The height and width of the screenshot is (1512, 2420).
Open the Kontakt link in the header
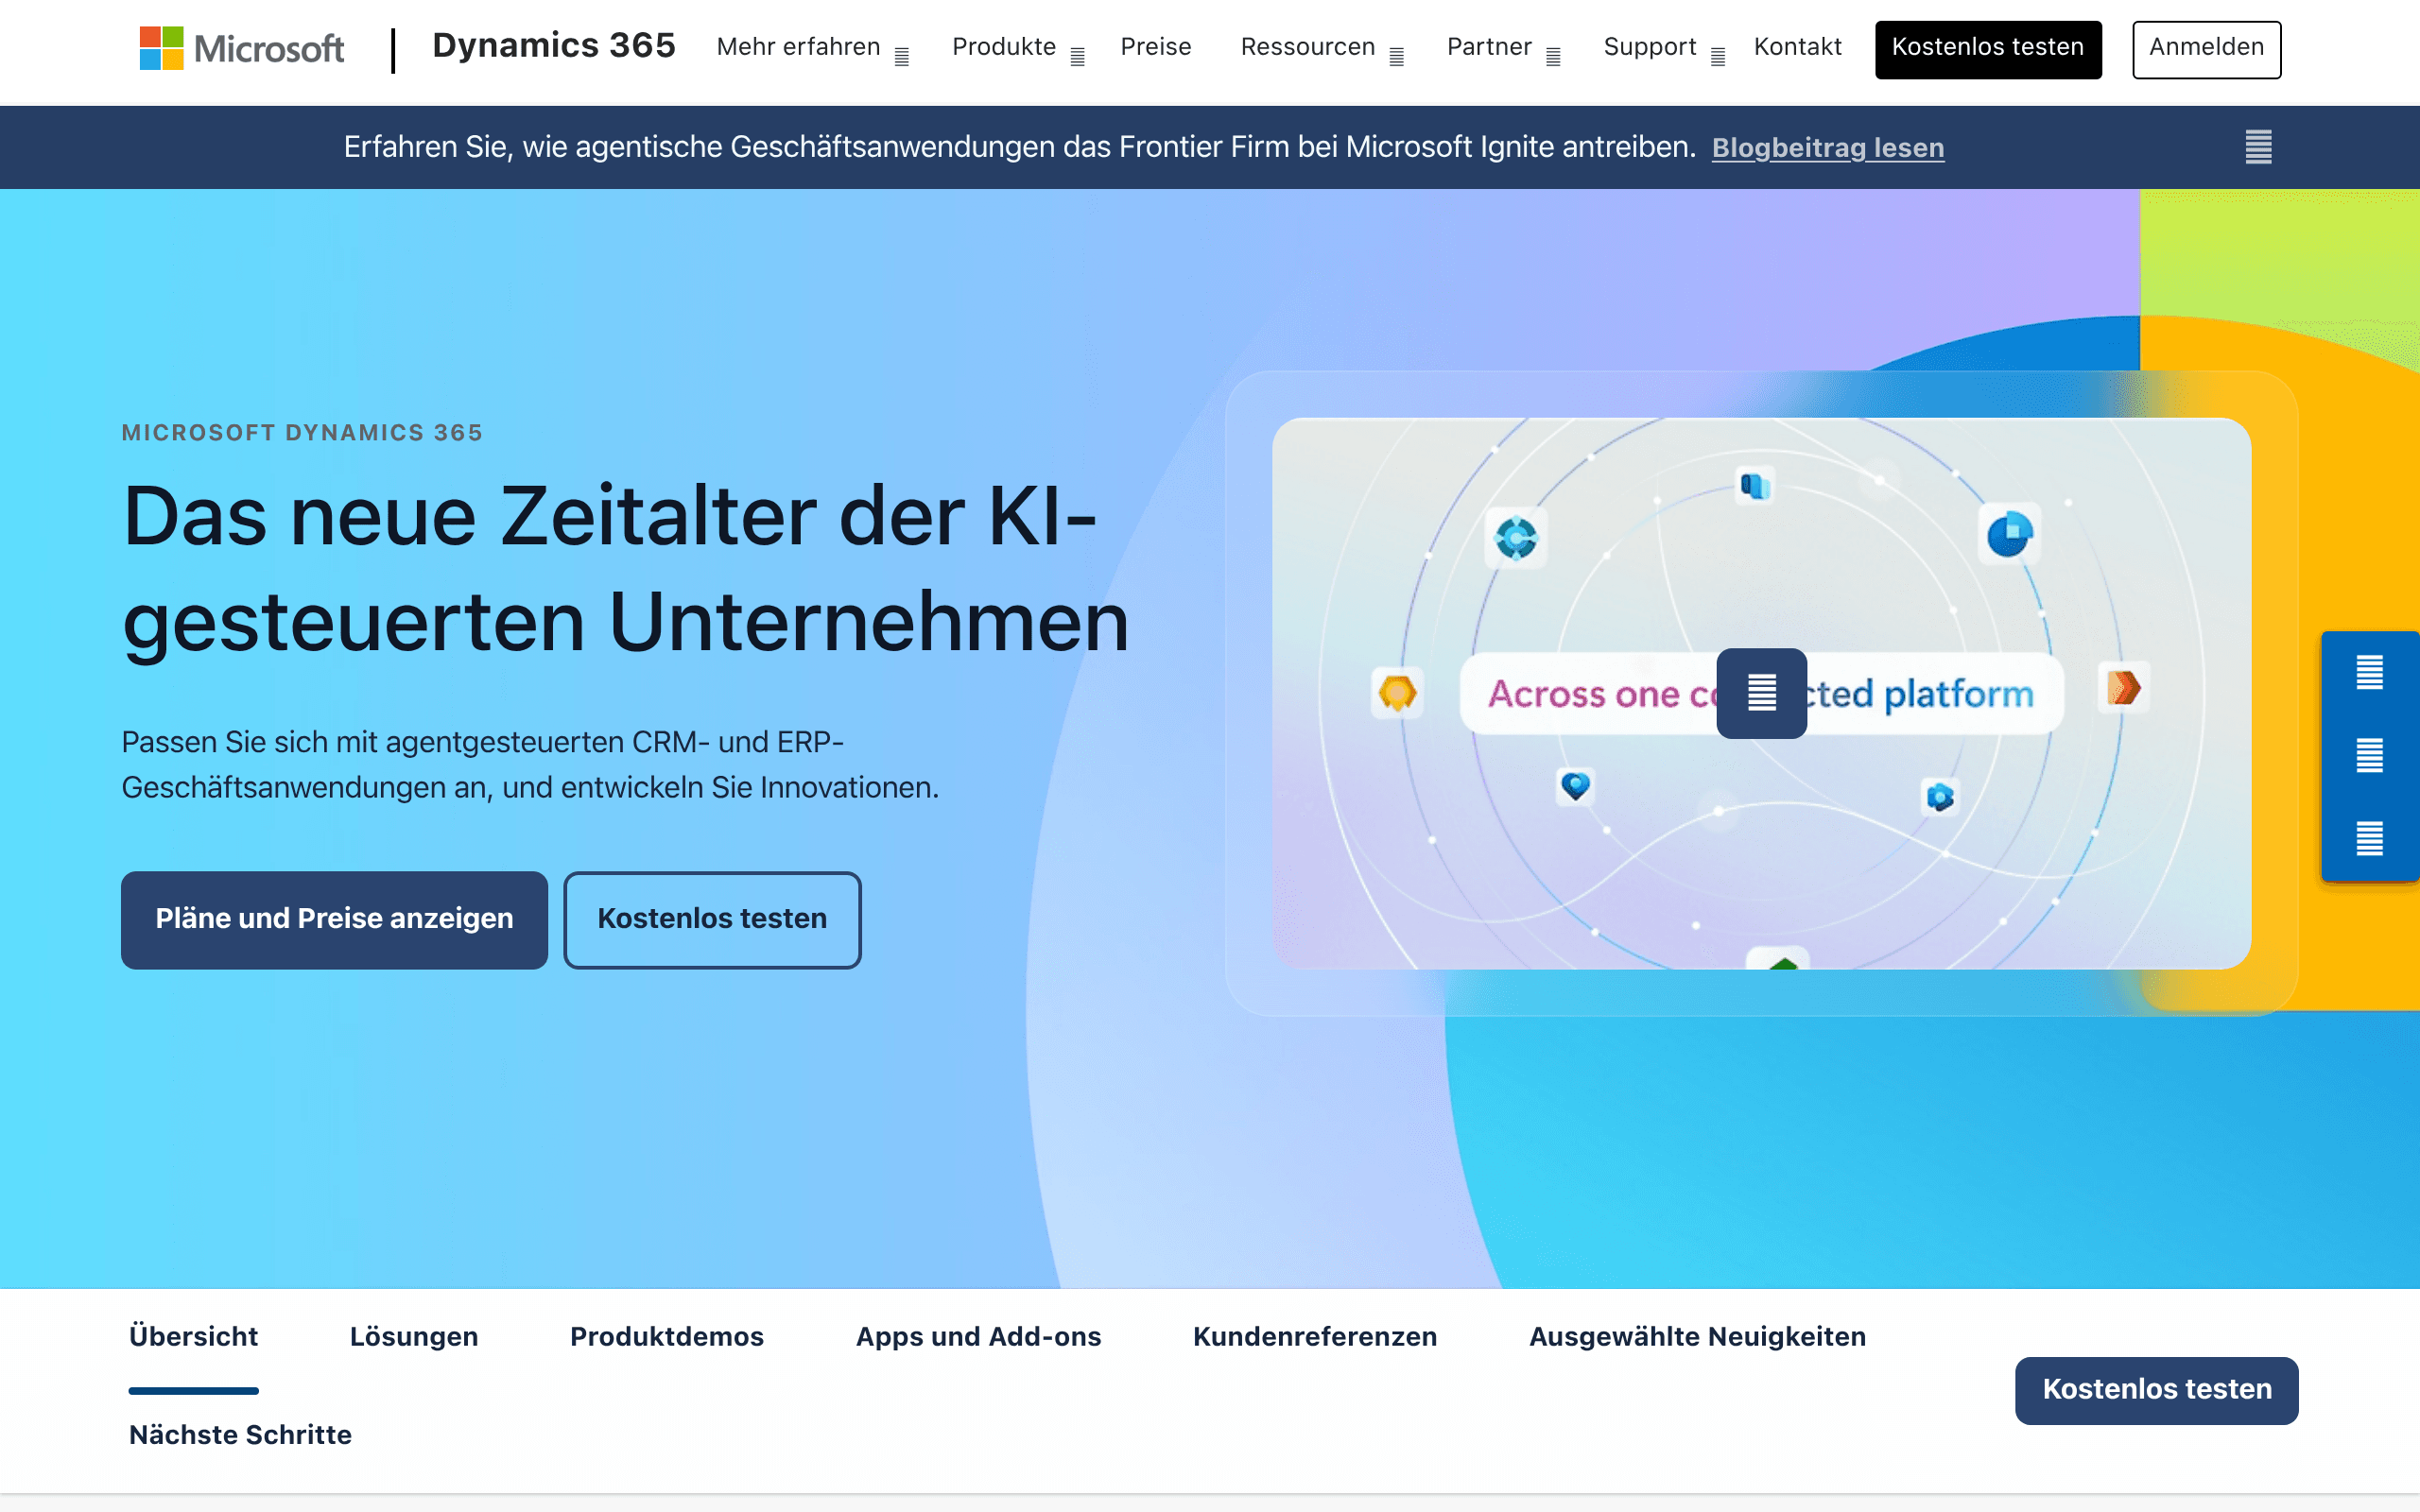pyautogui.click(x=1797, y=47)
